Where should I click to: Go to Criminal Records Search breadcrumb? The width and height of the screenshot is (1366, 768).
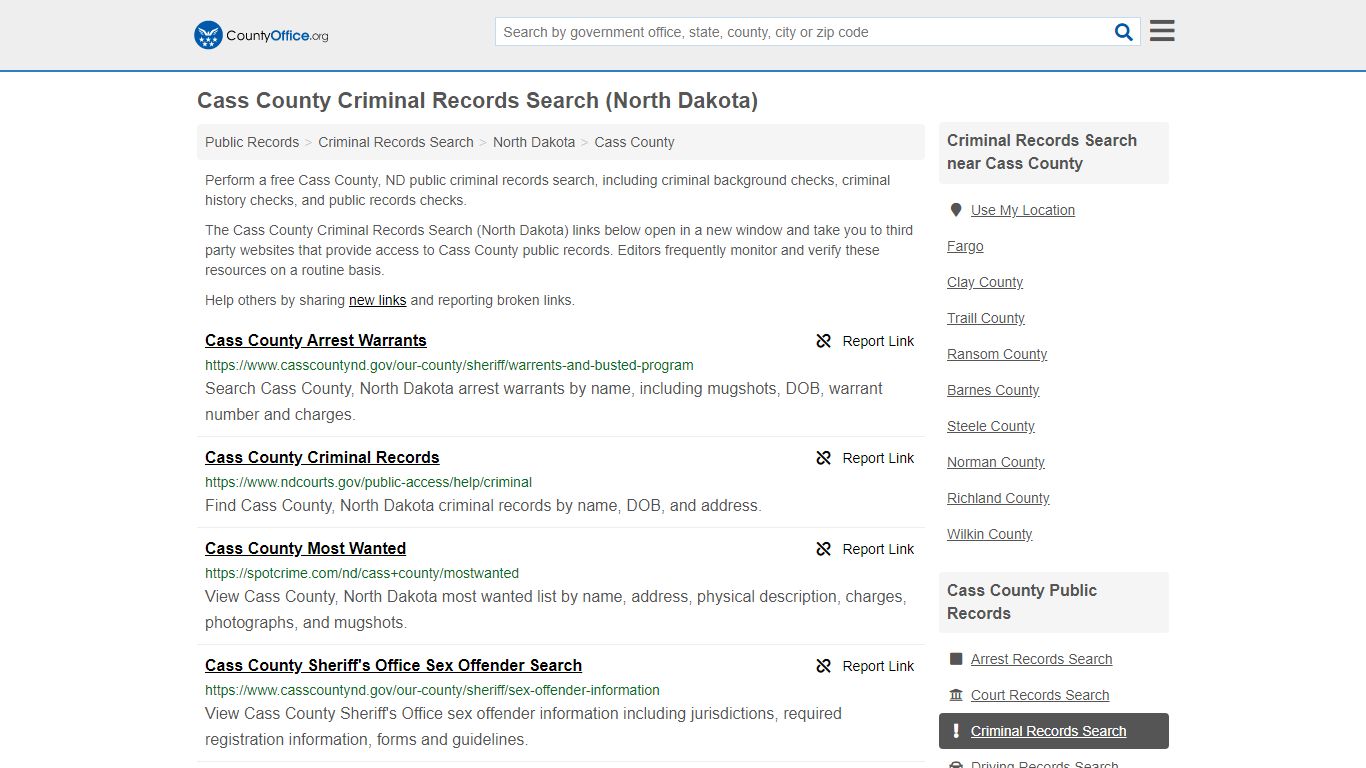pyautogui.click(x=396, y=142)
